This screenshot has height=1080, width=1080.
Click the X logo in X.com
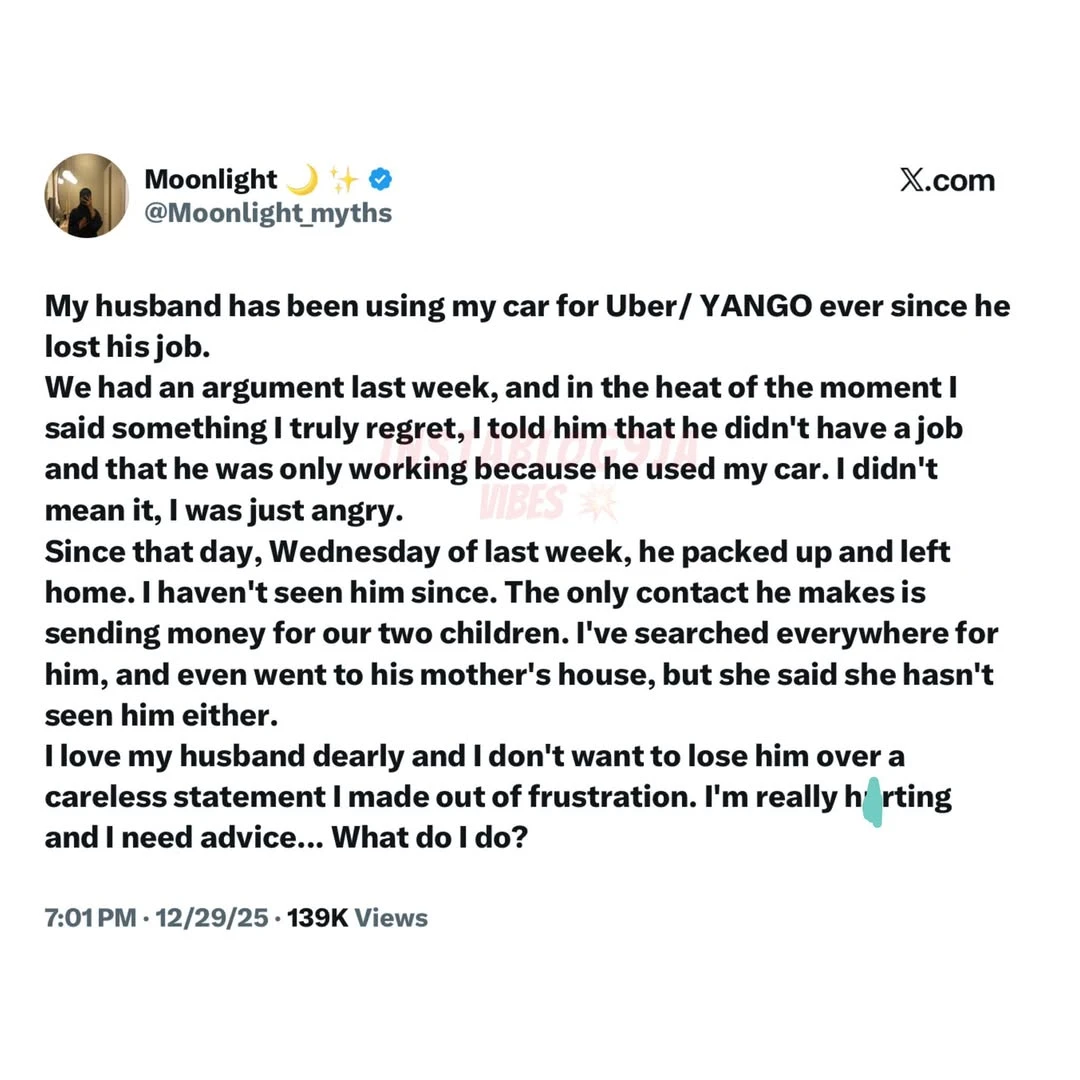pos(911,181)
